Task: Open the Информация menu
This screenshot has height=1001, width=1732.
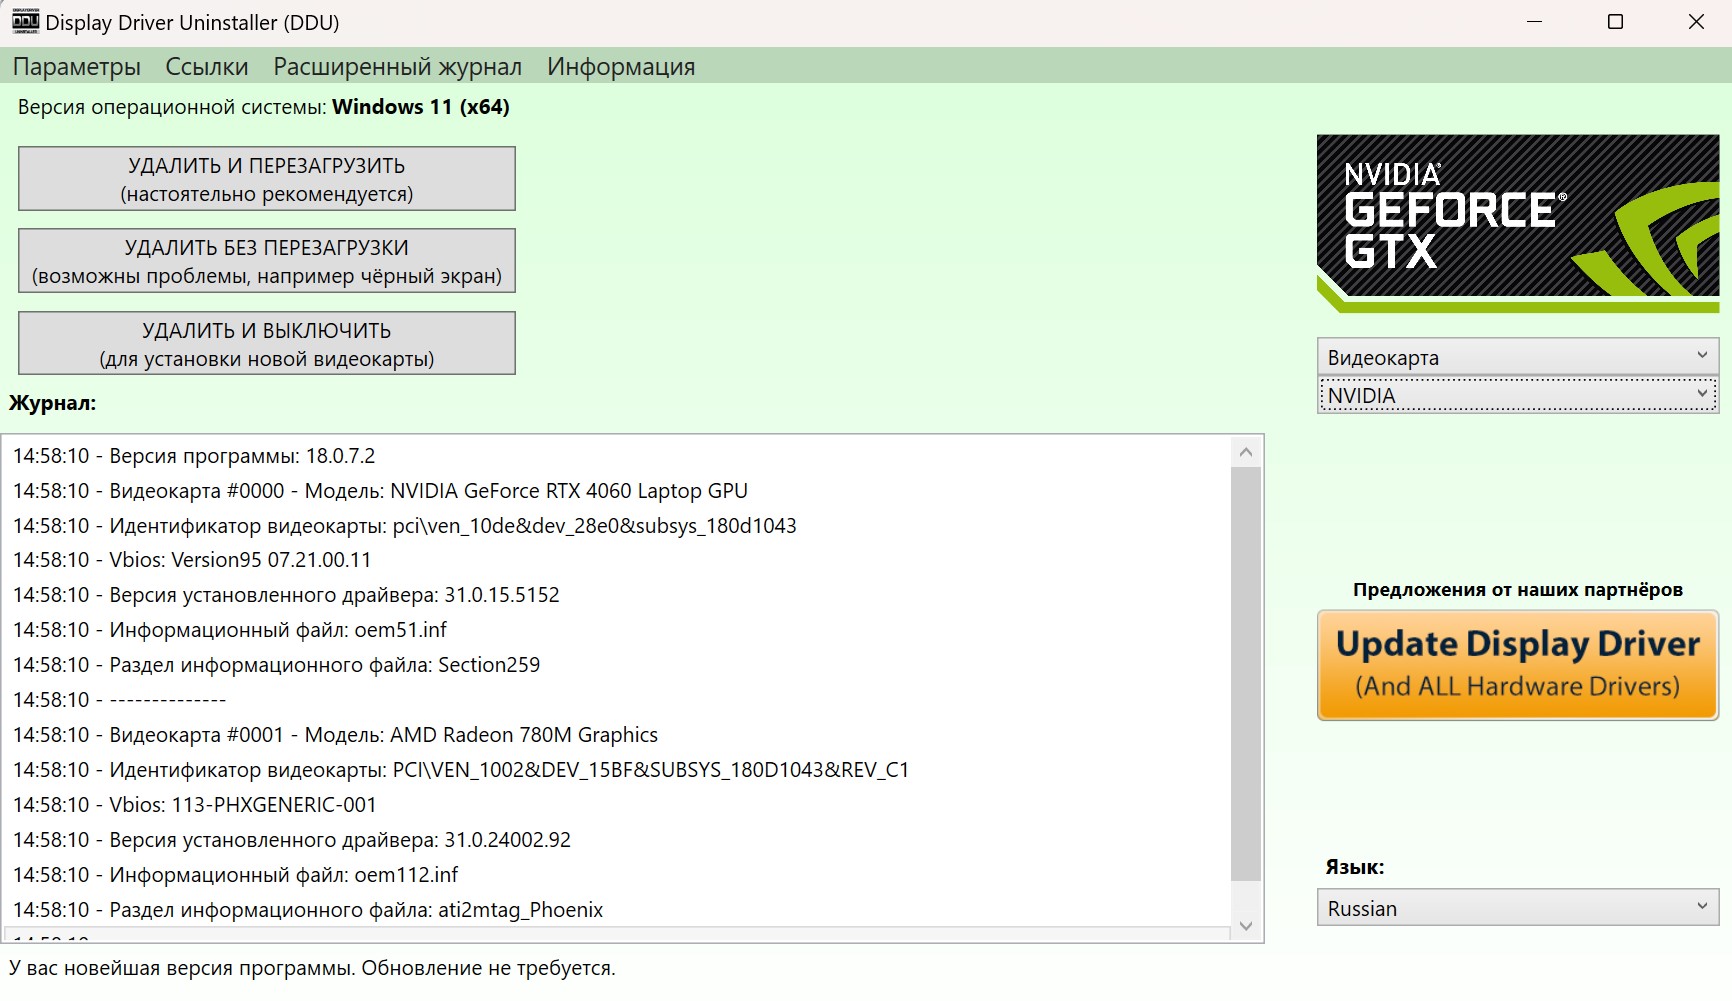Action: 621,67
